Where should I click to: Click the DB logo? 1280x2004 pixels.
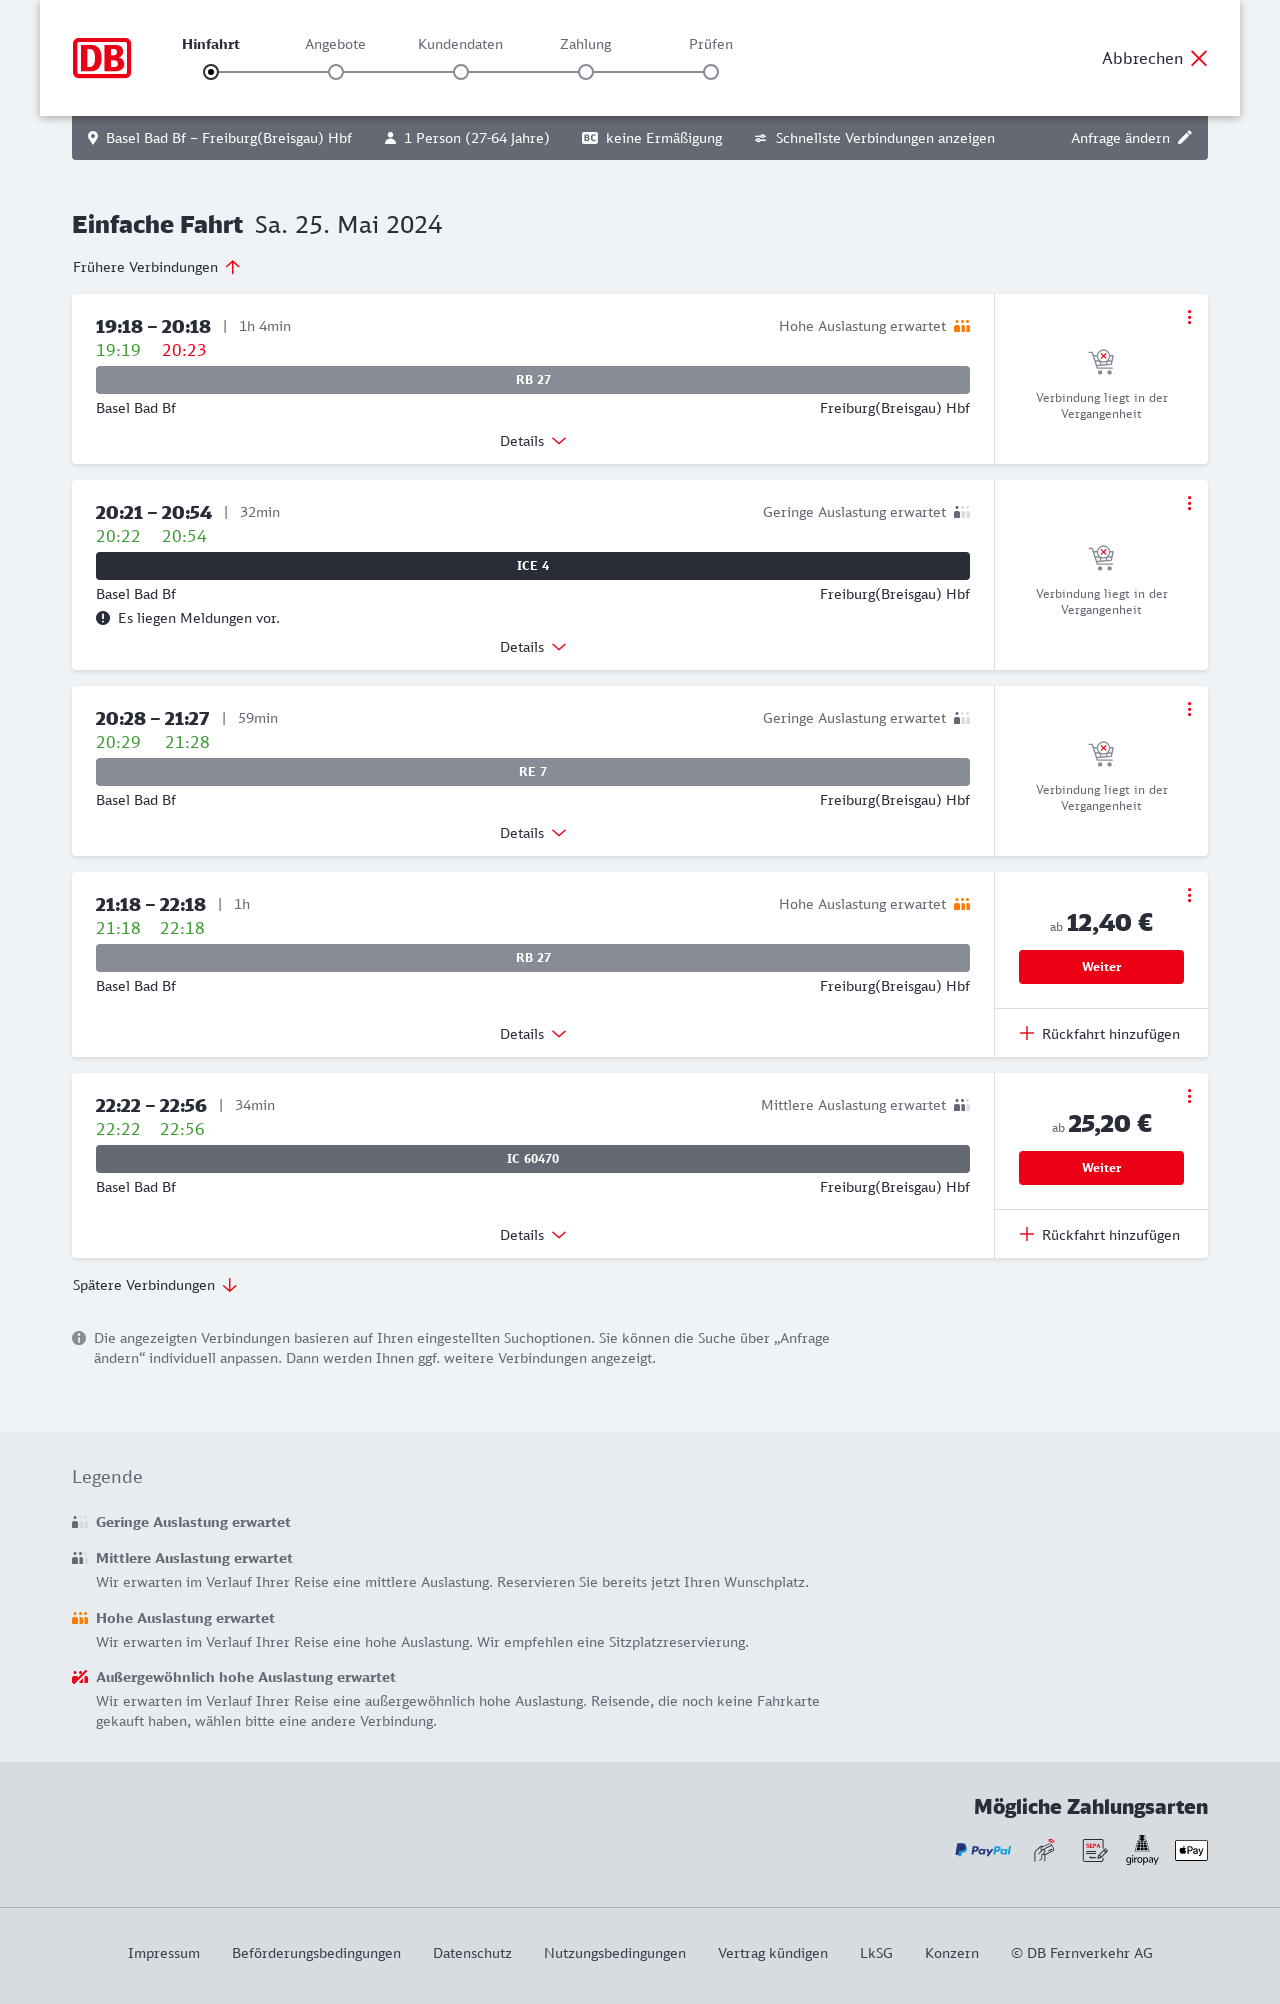102,58
